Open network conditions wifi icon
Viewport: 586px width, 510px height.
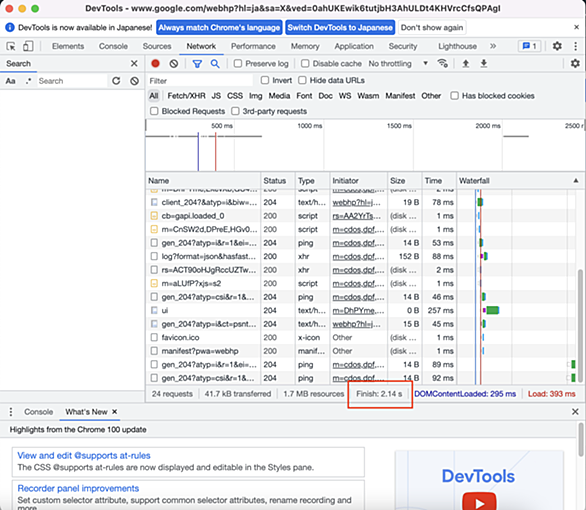point(442,64)
